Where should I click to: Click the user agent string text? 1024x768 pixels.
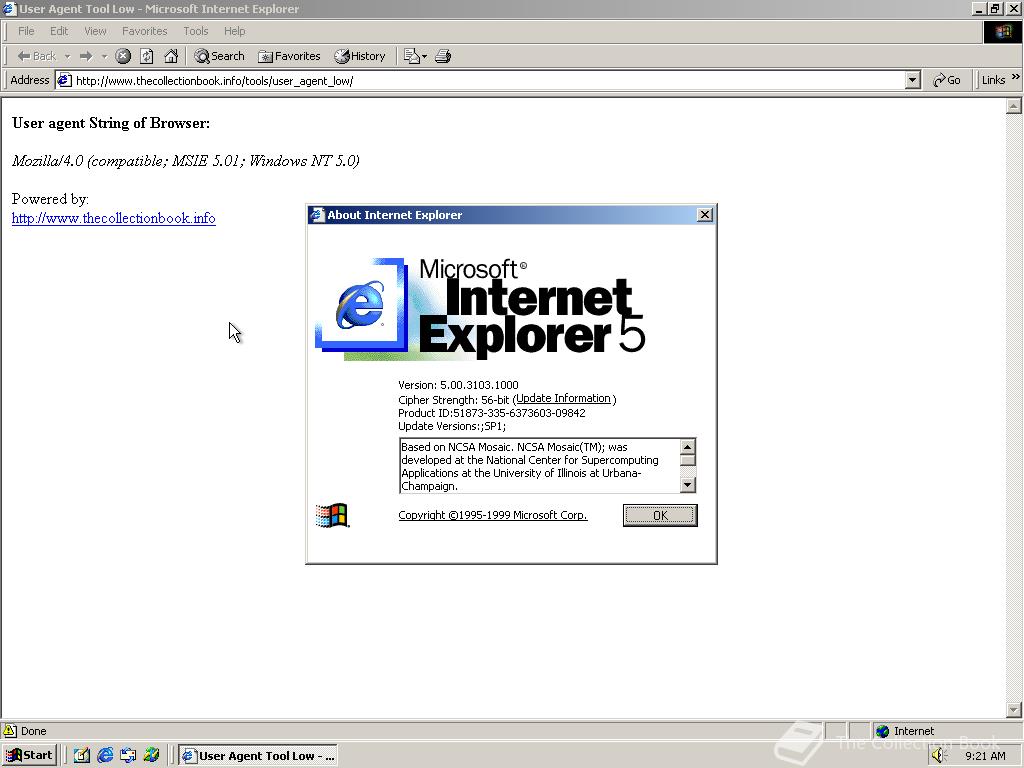[185, 161]
